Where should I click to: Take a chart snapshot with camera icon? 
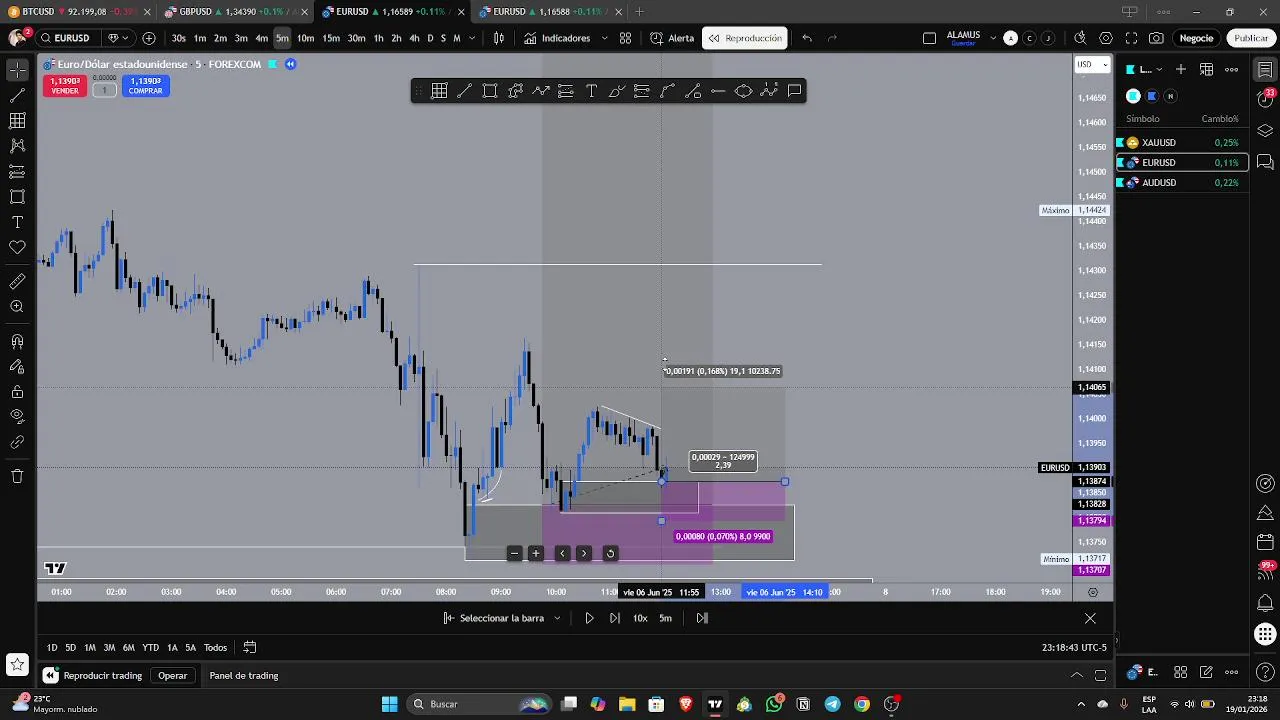1156,38
